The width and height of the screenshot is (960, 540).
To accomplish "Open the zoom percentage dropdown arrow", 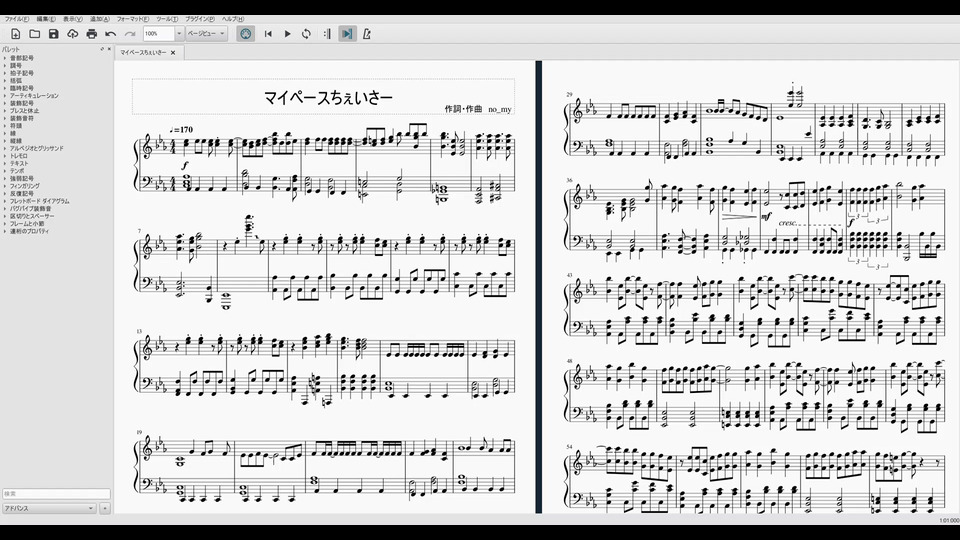I will 179,34.
